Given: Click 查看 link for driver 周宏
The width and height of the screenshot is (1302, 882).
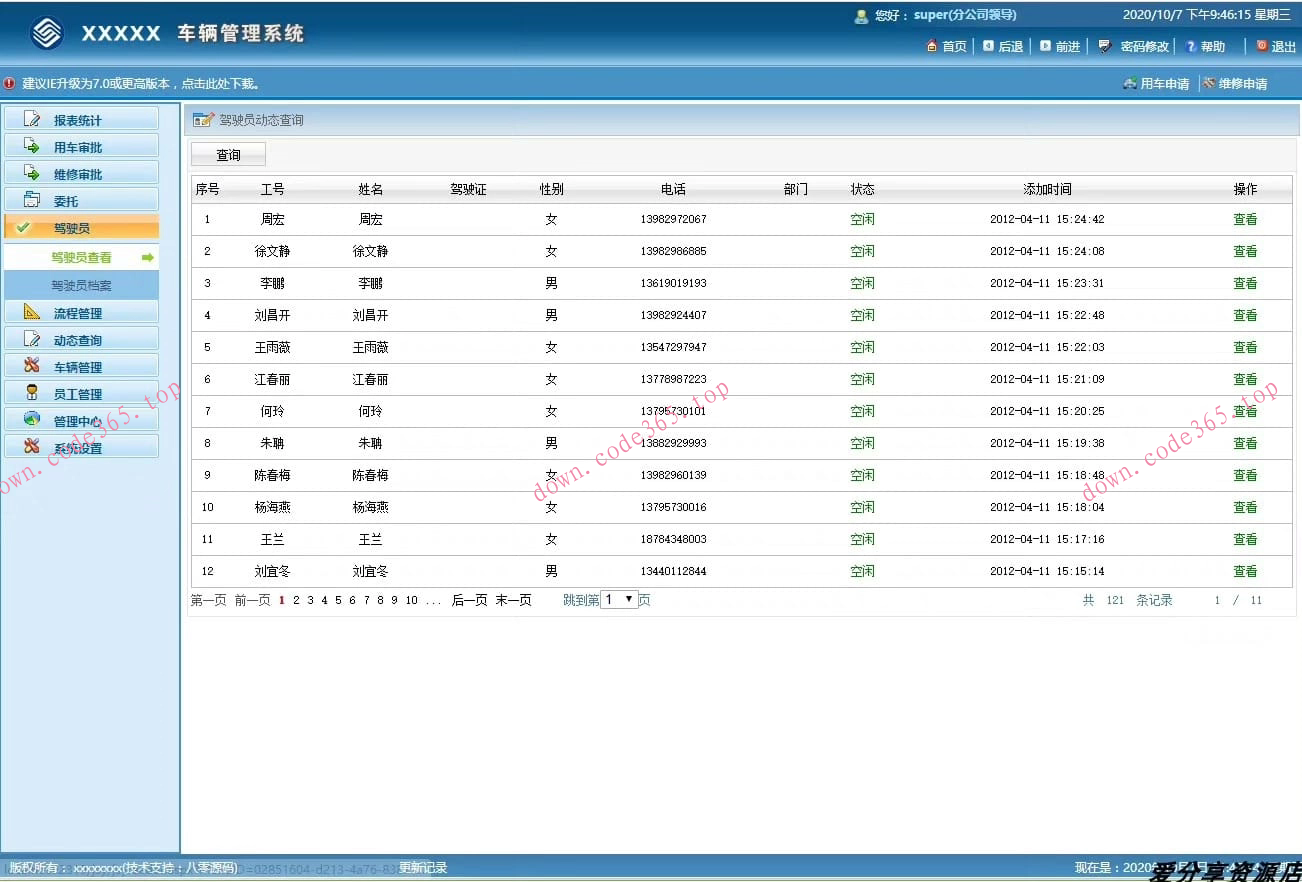Looking at the screenshot, I should click(1245, 219).
